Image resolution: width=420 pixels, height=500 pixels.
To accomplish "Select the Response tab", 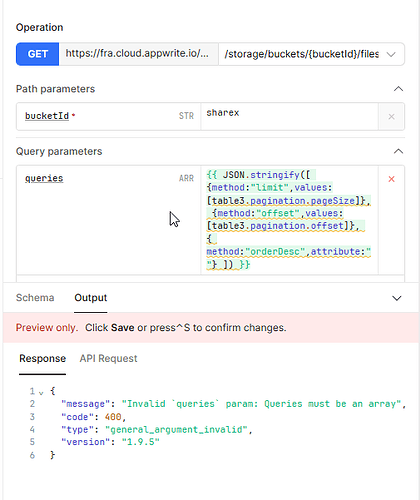I will (42, 359).
